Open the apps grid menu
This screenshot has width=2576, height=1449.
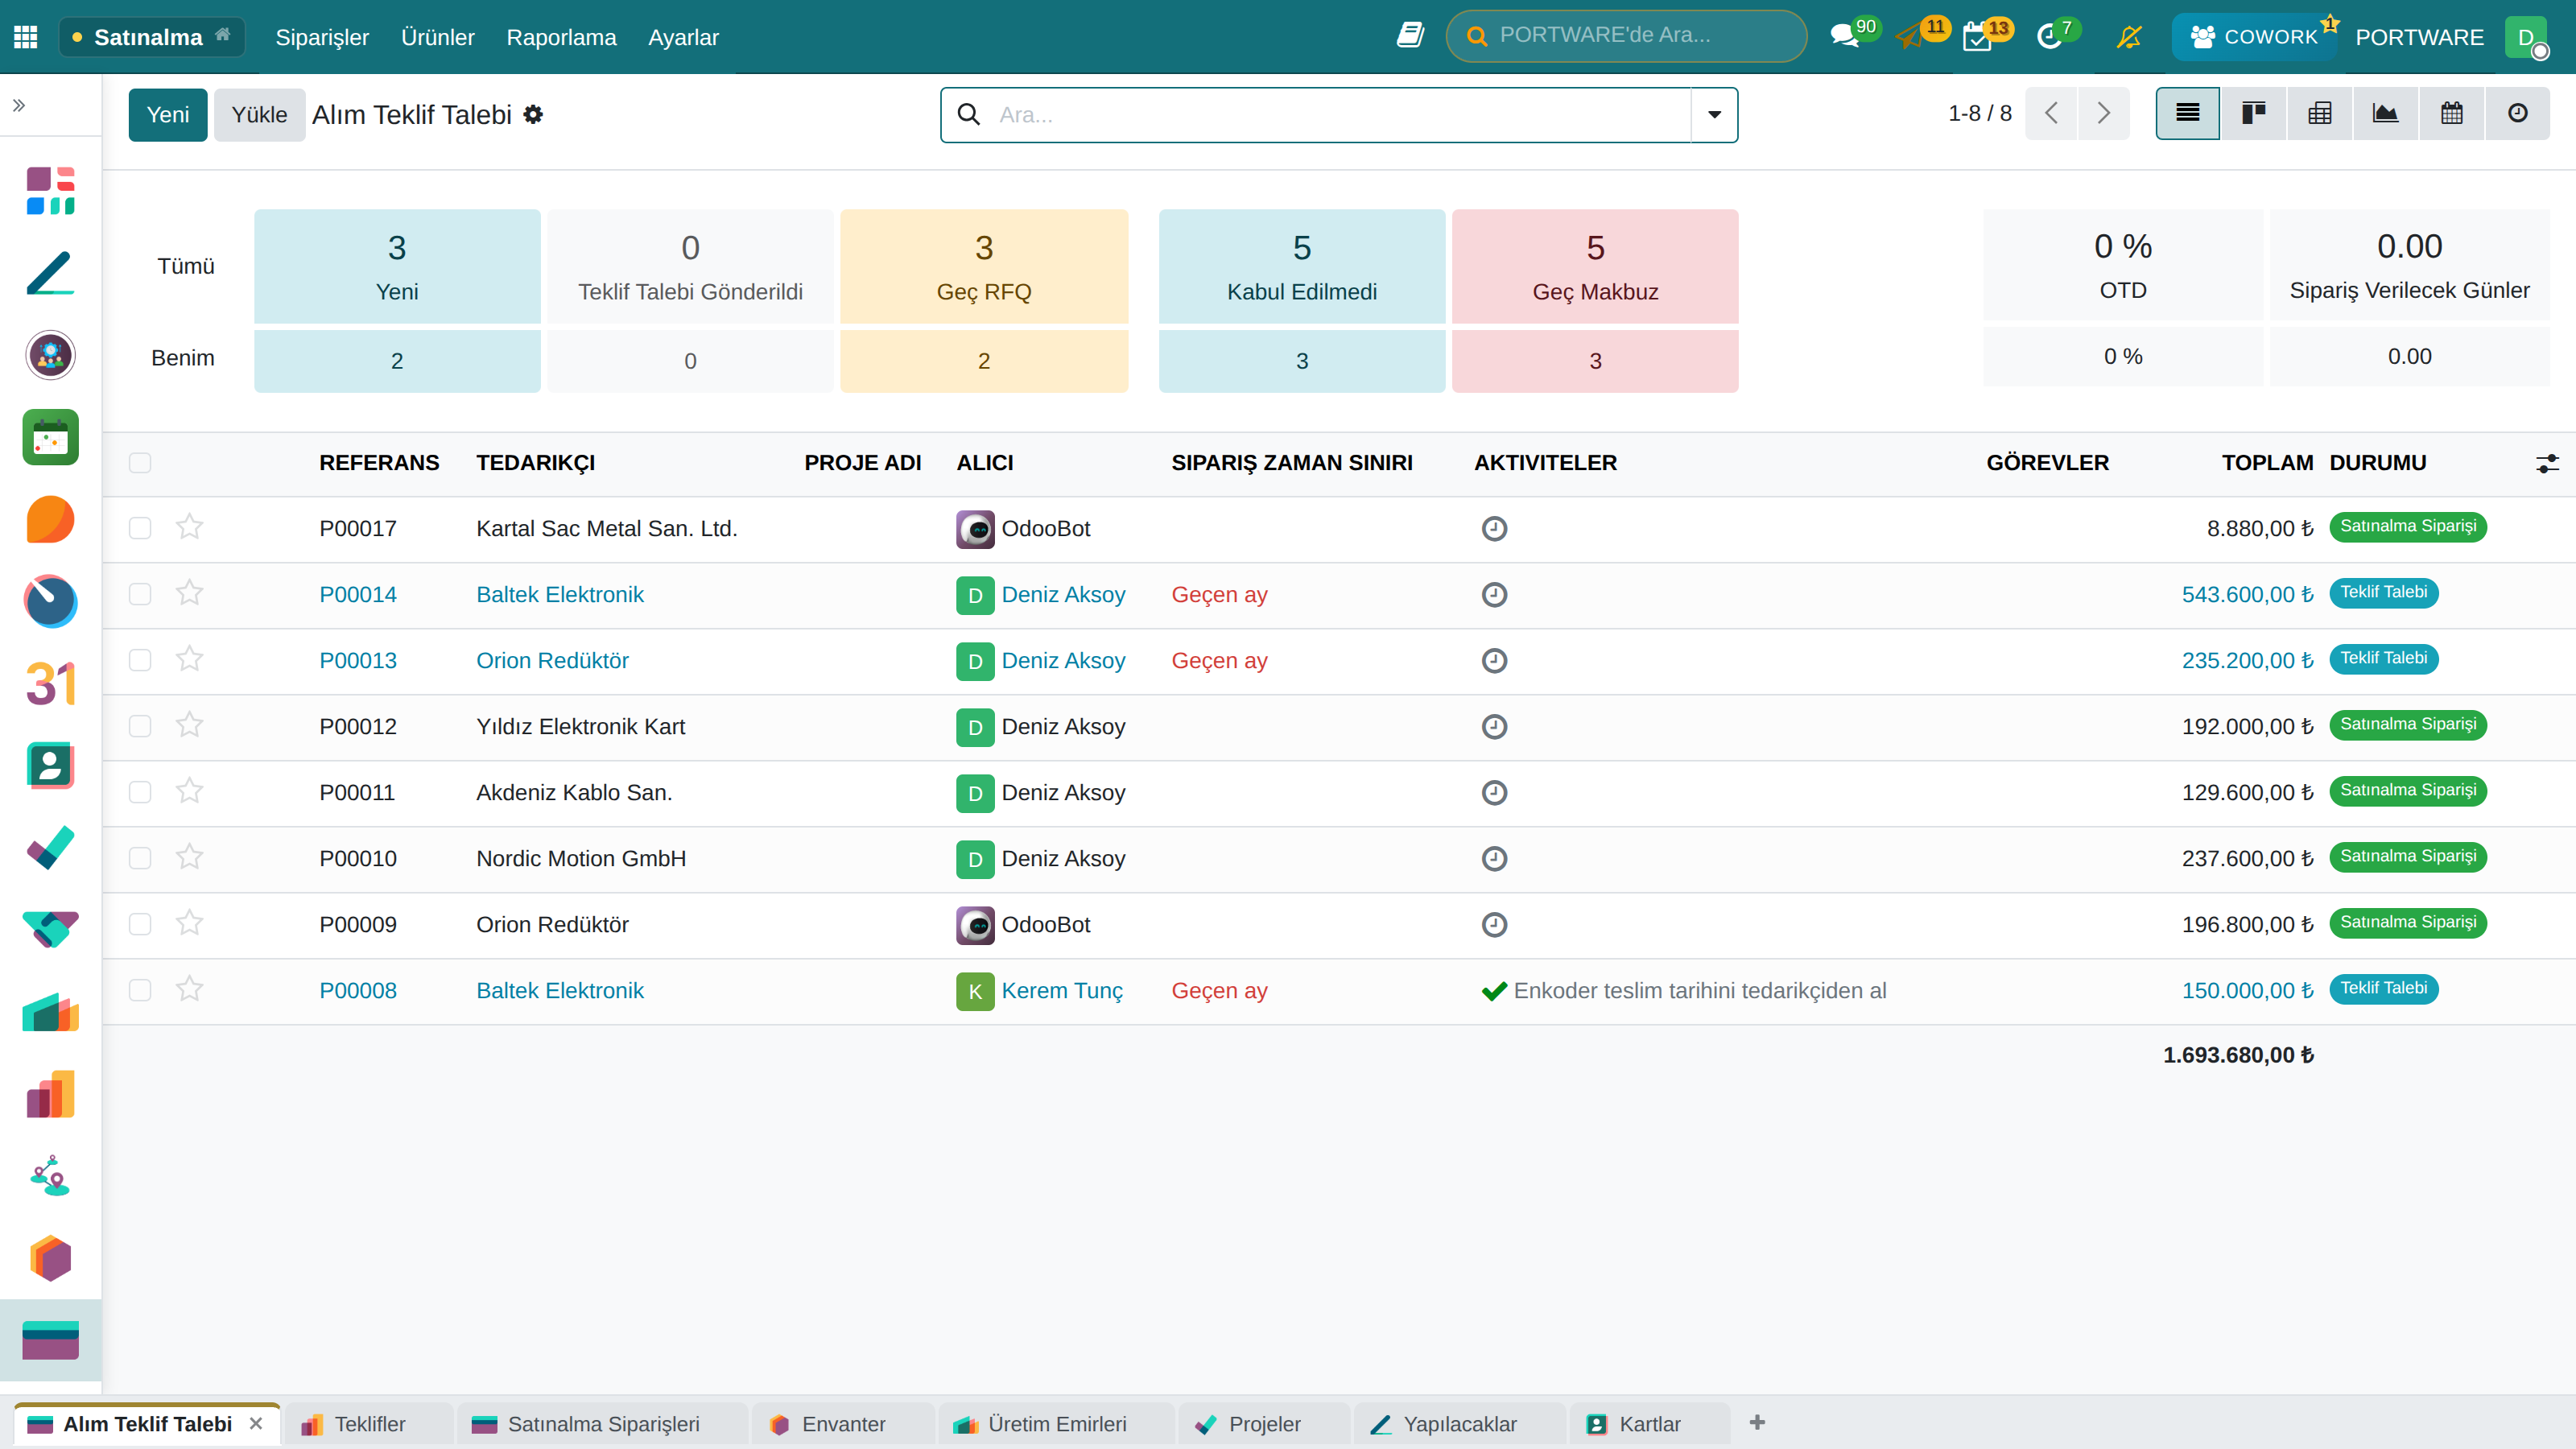tap(26, 37)
